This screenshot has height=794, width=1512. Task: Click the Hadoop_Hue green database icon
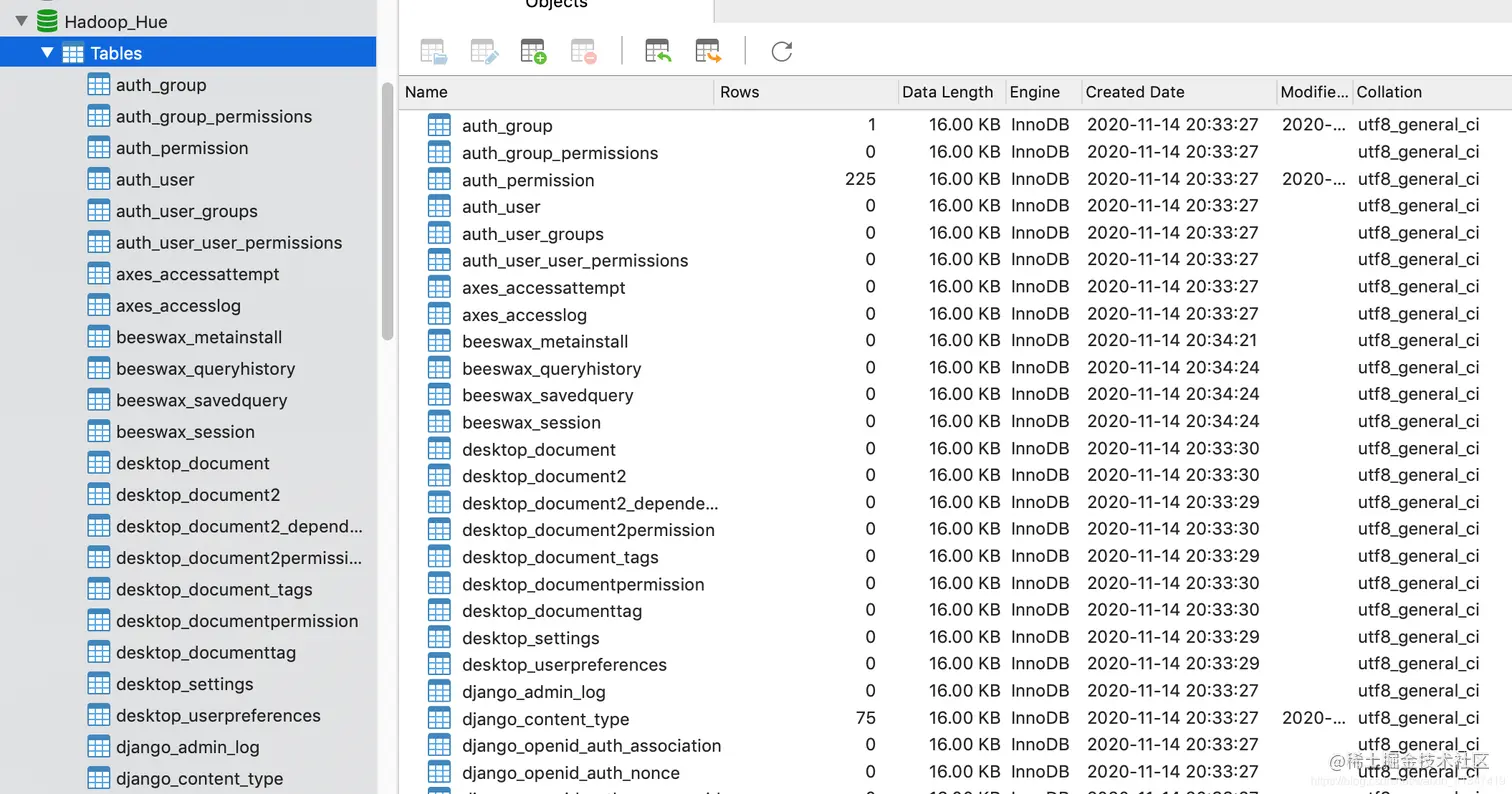click(47, 21)
